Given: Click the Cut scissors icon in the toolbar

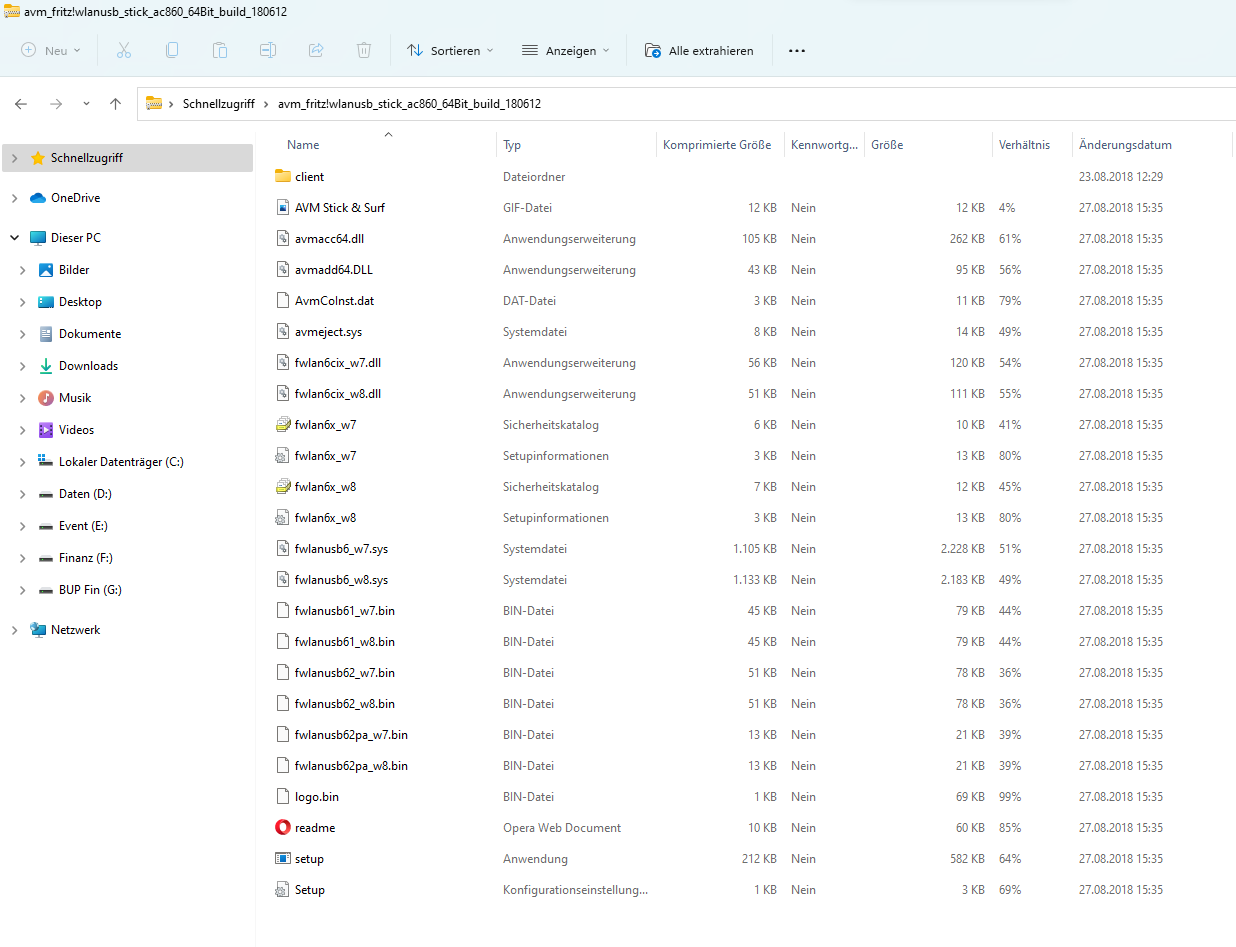Looking at the screenshot, I should click(x=124, y=50).
